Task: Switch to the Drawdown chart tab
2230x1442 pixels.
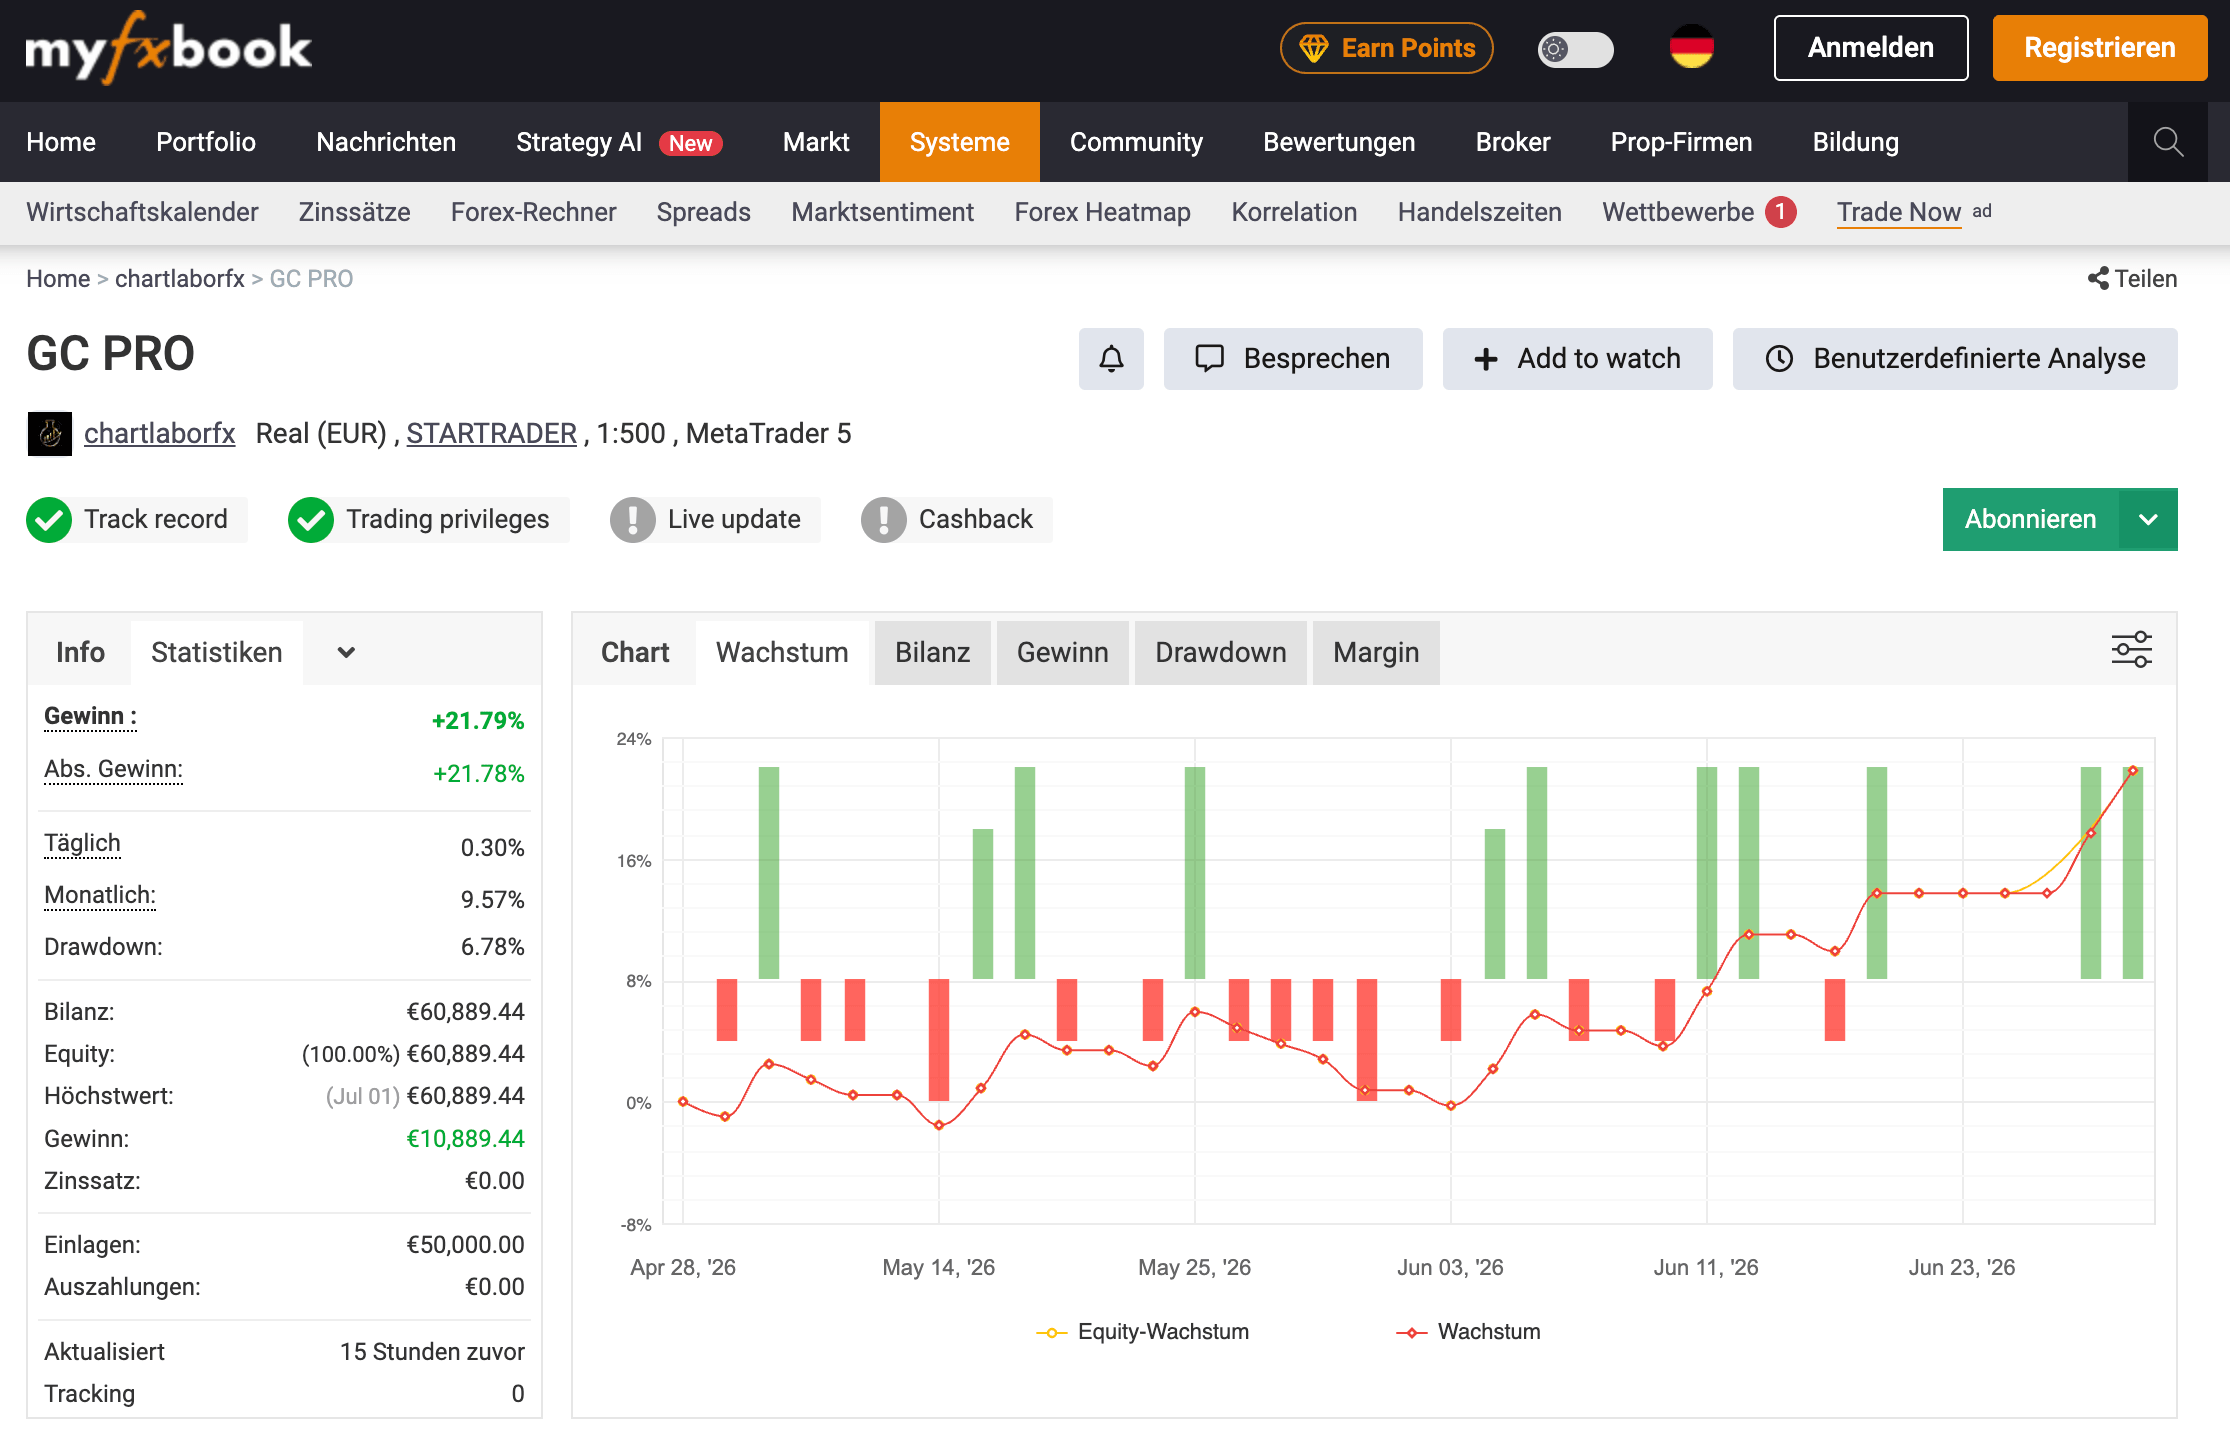Action: pos(1220,653)
